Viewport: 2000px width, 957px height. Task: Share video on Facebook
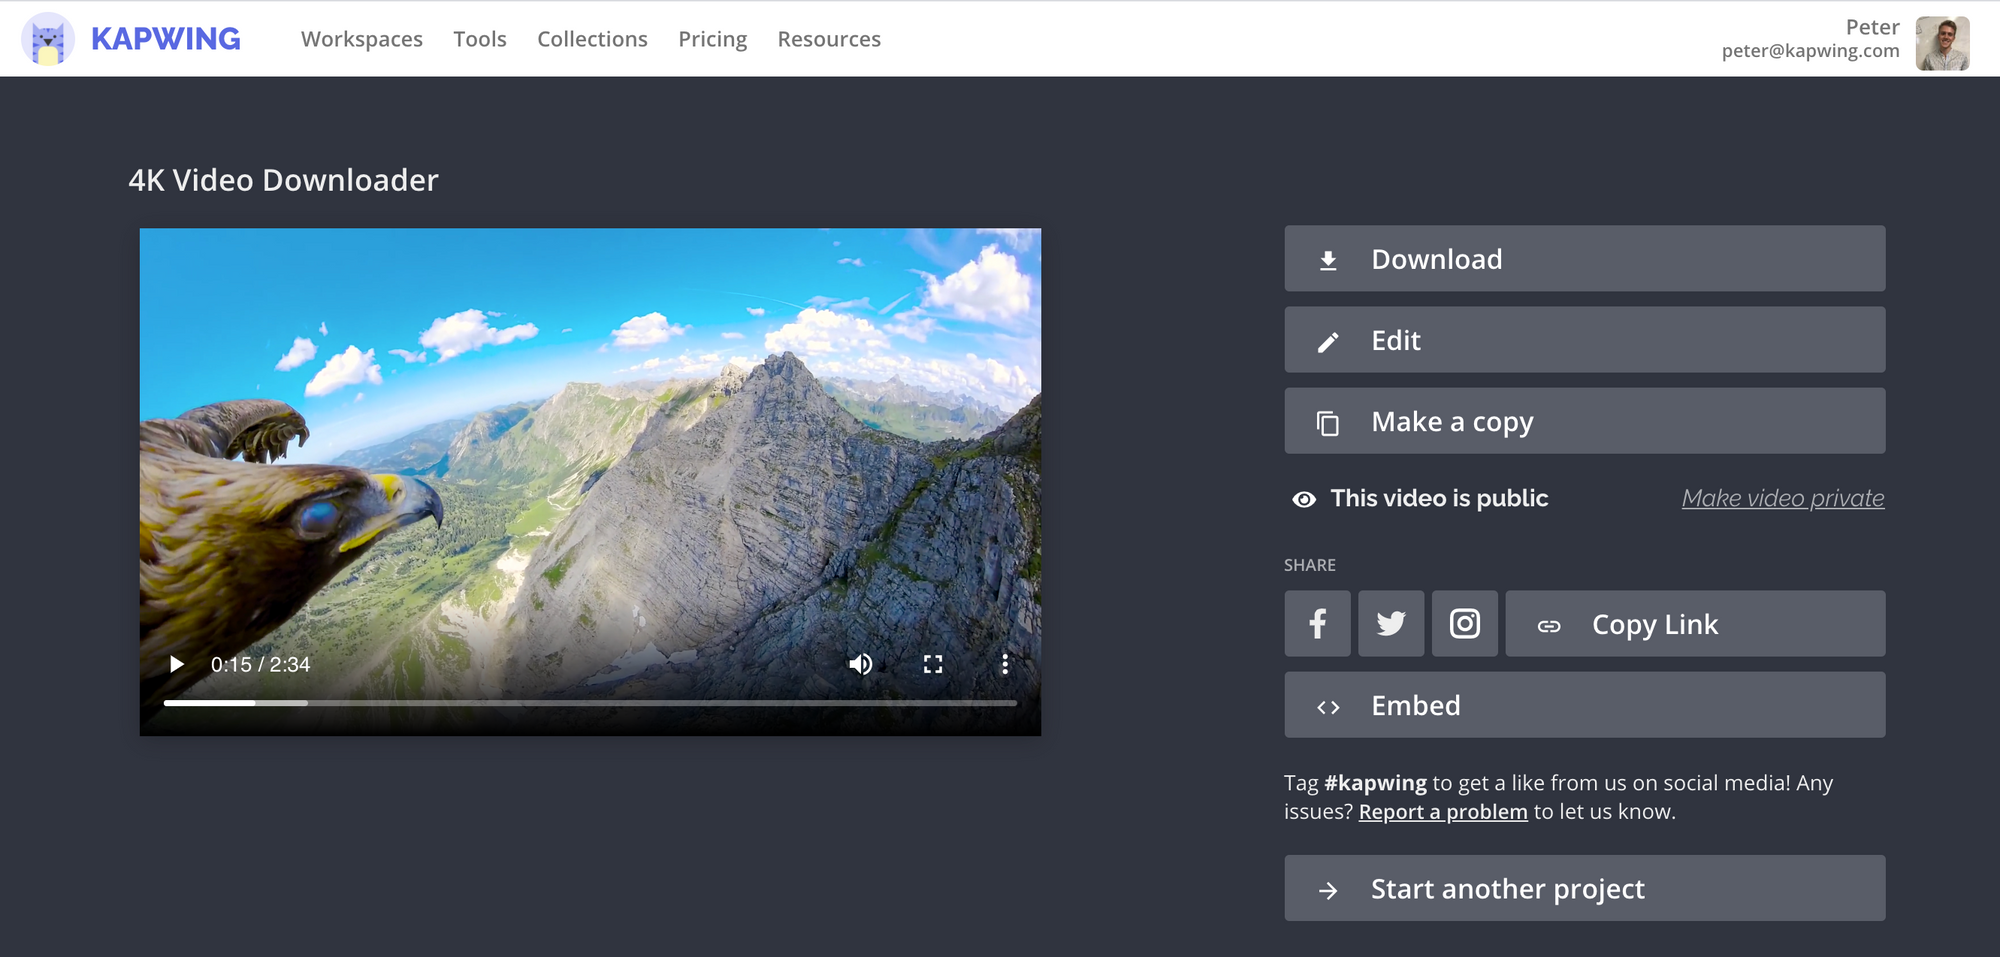[1317, 624]
